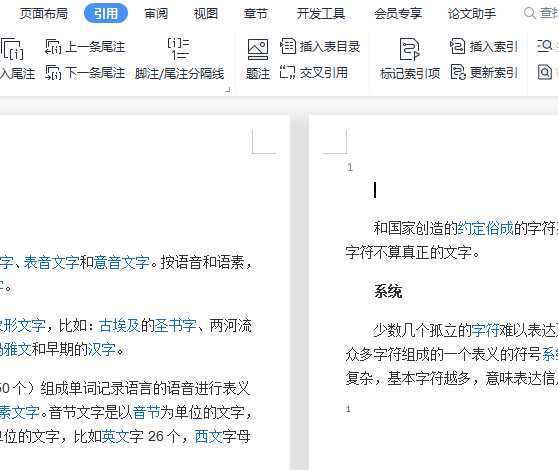Click the text 和国家创造的
The width and height of the screenshot is (558, 470).
416,228
